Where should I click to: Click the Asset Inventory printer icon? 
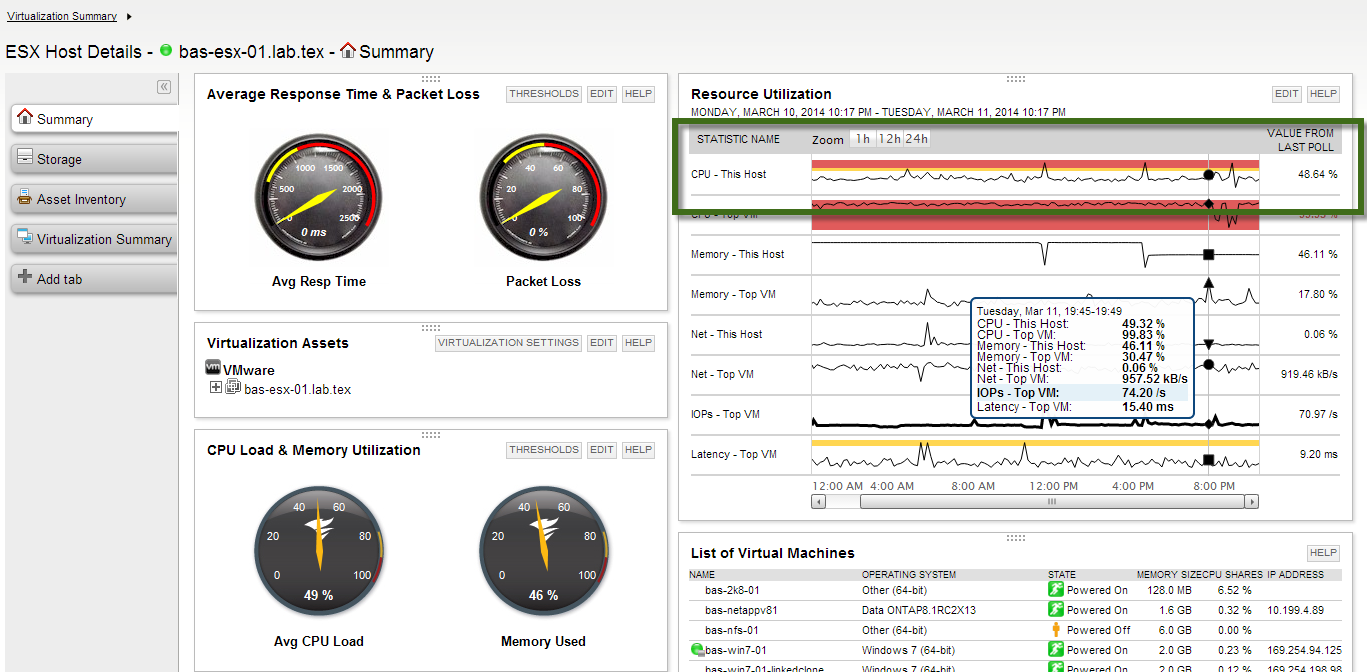(x=25, y=198)
